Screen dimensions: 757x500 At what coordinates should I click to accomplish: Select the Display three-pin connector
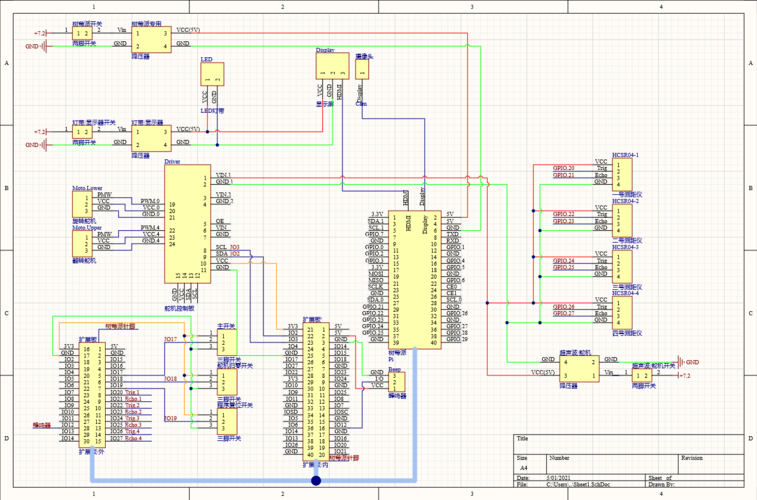pyautogui.click(x=332, y=66)
